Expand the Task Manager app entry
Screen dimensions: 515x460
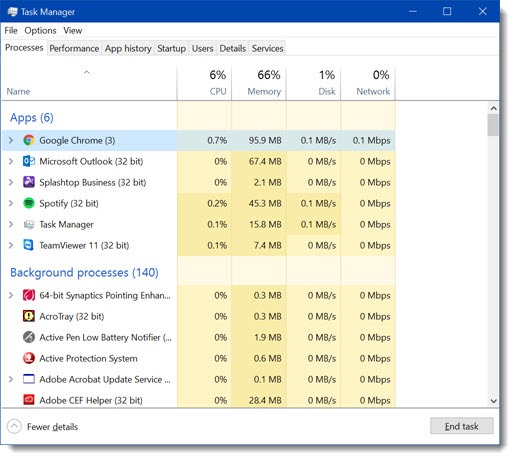(11, 224)
